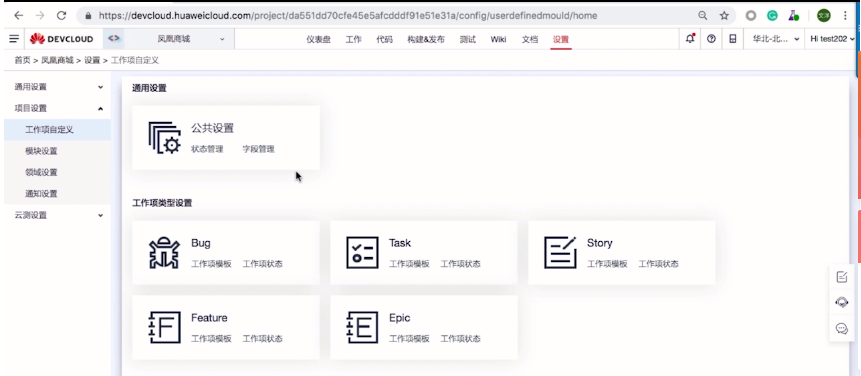Click the browser forward arrow
Image resolution: width=861 pixels, height=376 pixels.
tap(40, 15)
